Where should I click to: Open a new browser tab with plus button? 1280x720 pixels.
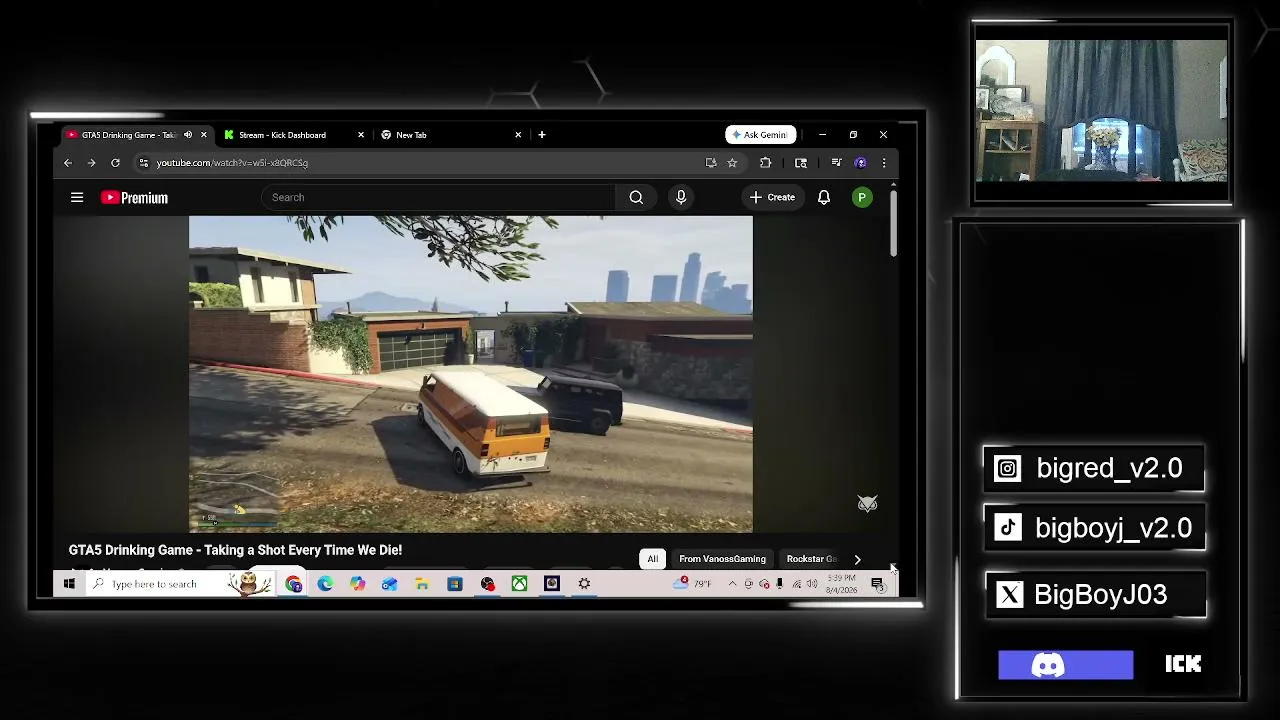coord(542,135)
